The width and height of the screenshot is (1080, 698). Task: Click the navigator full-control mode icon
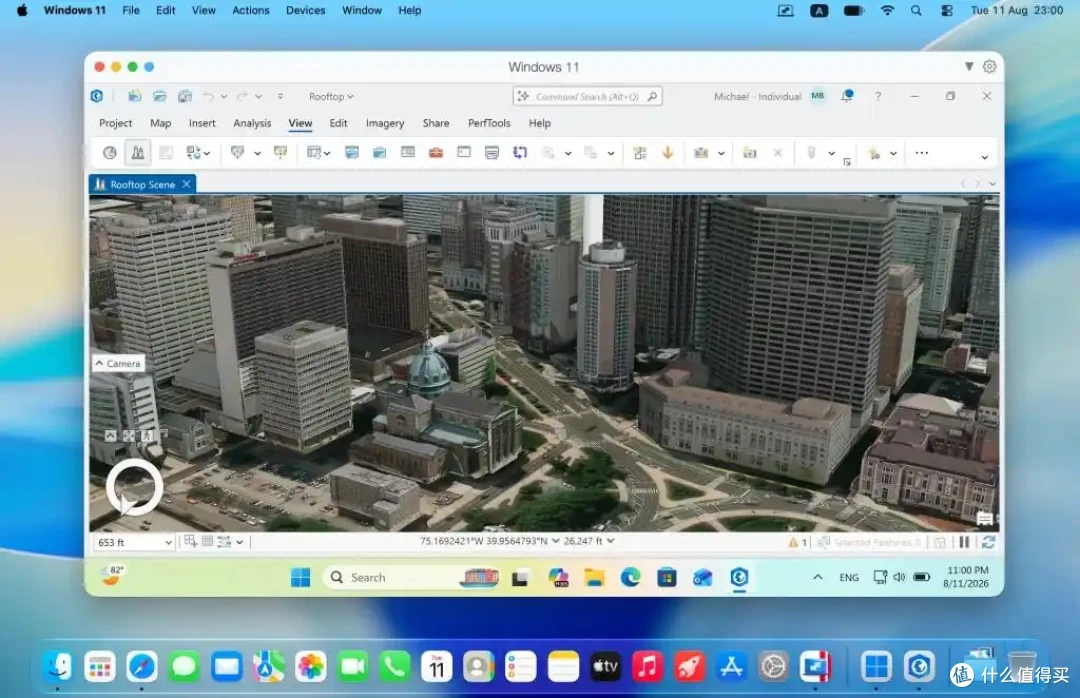pos(129,435)
